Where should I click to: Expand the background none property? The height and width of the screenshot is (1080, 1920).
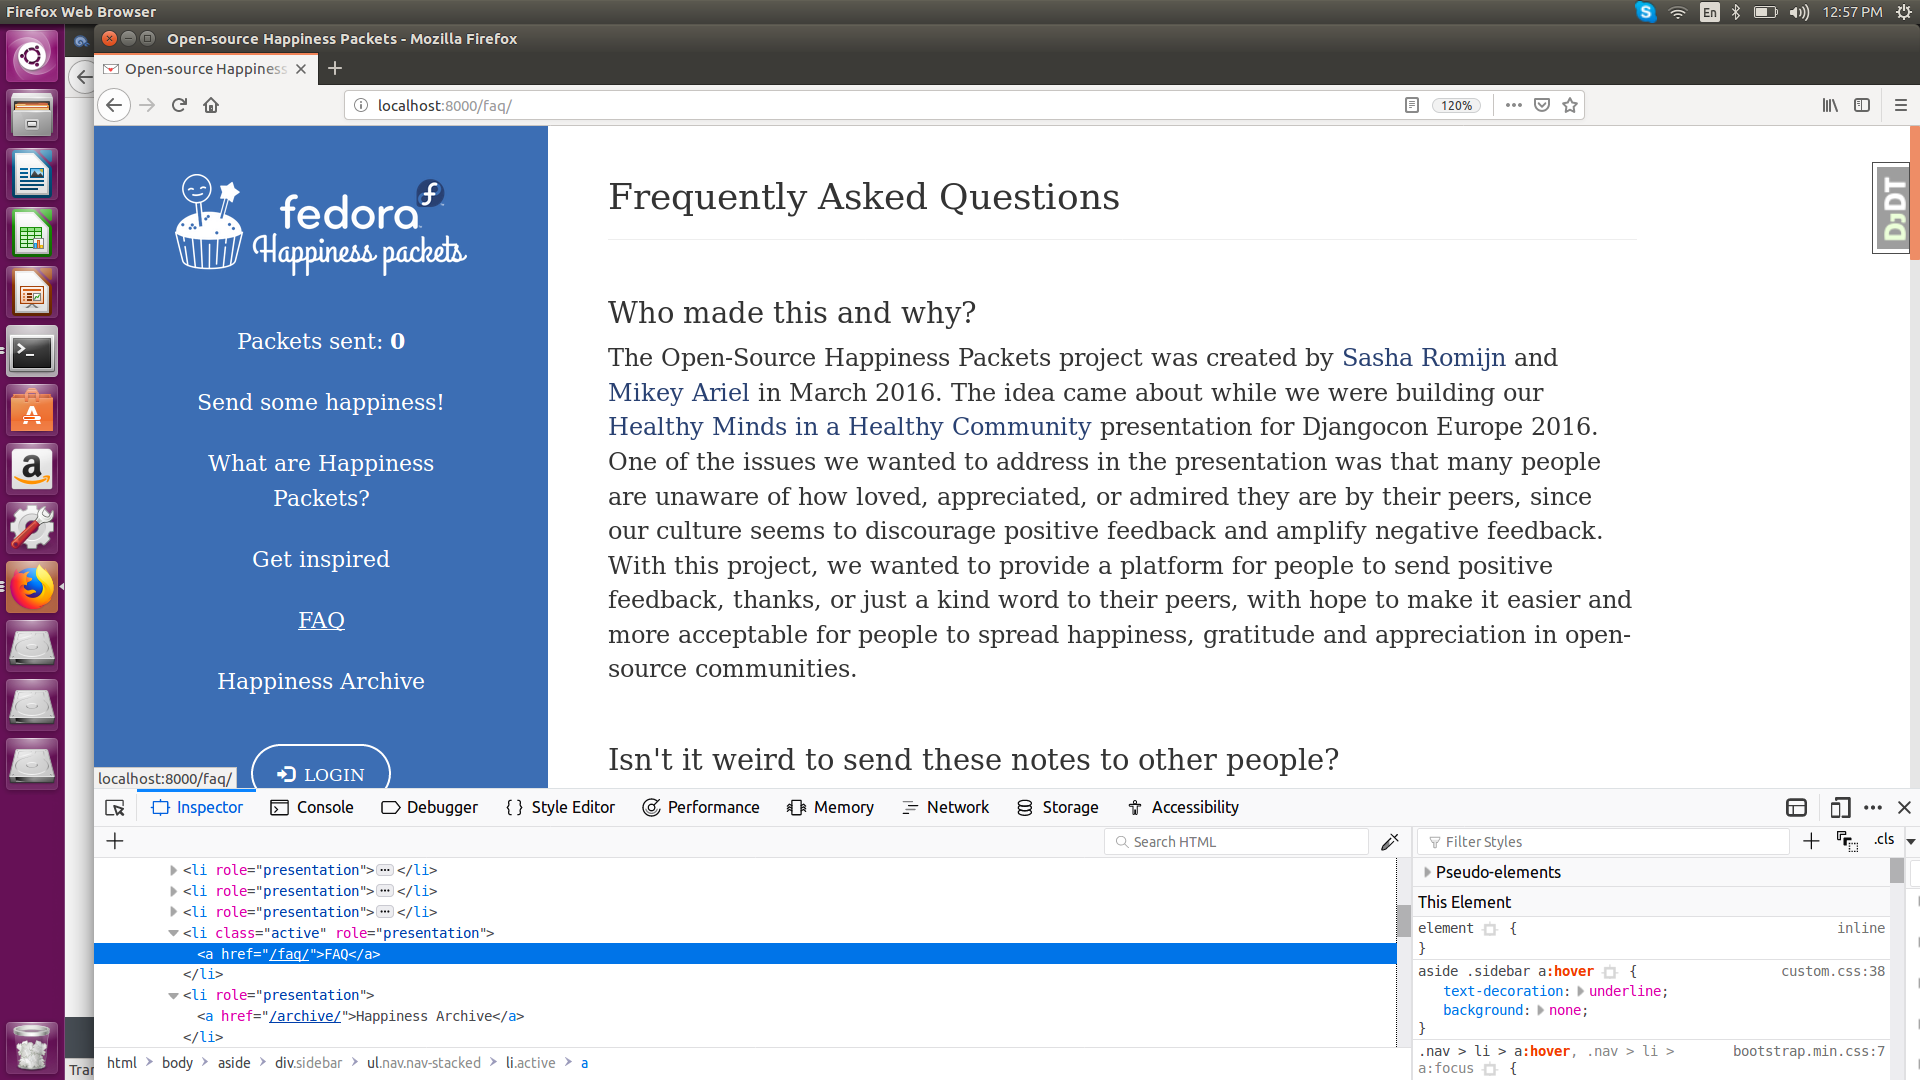[x=1540, y=1010]
